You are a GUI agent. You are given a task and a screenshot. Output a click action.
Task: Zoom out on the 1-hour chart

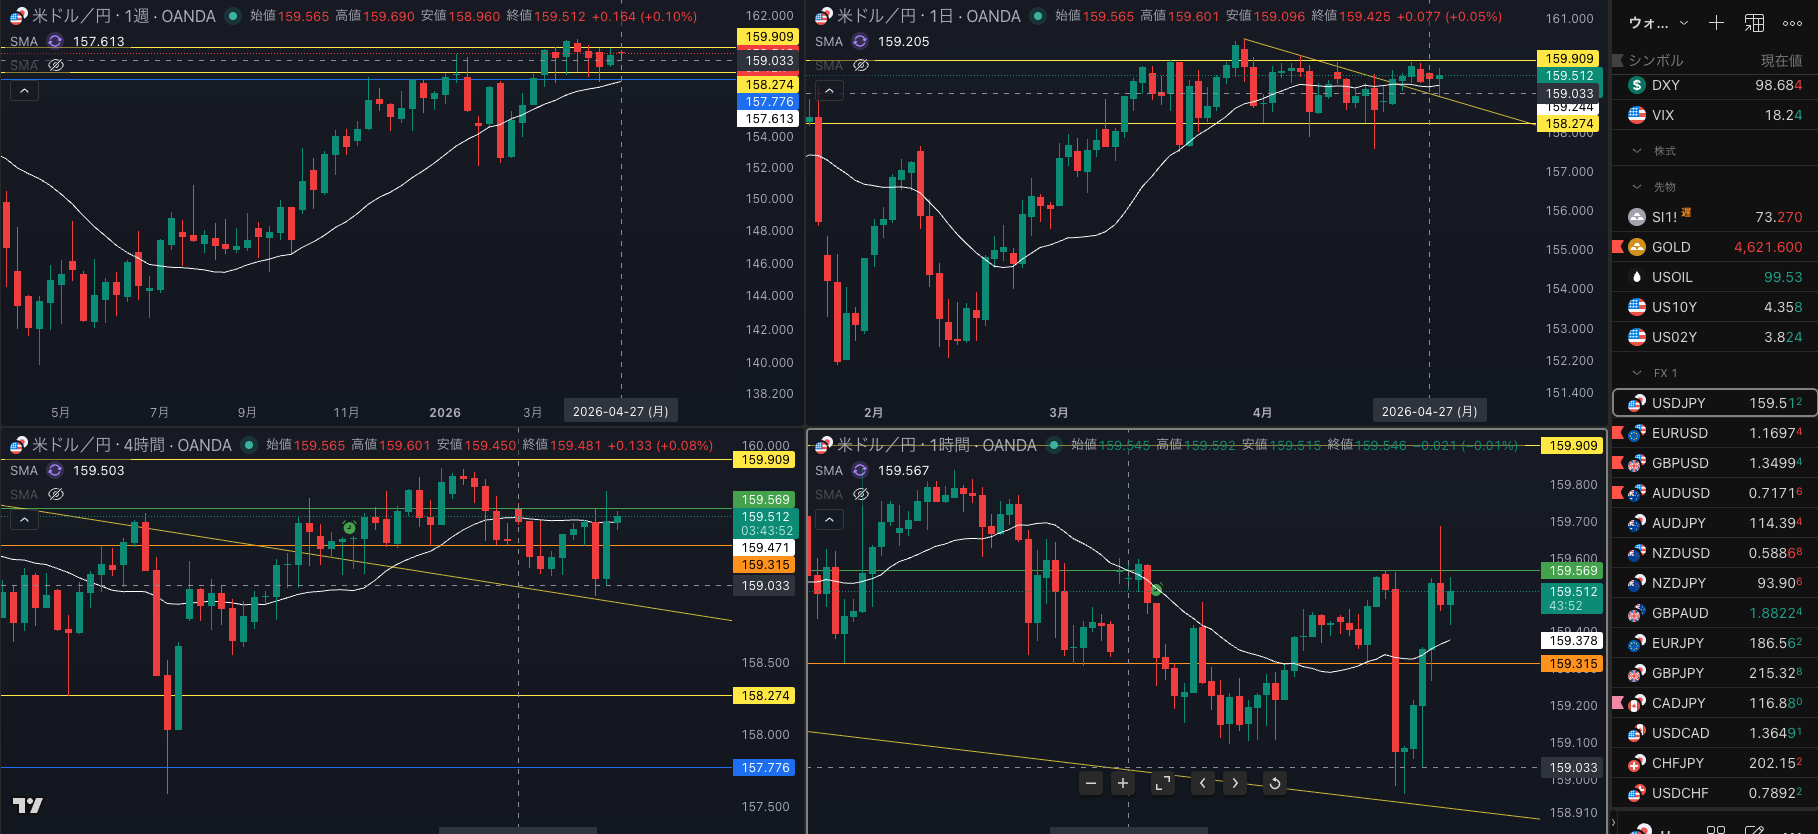(x=1091, y=783)
